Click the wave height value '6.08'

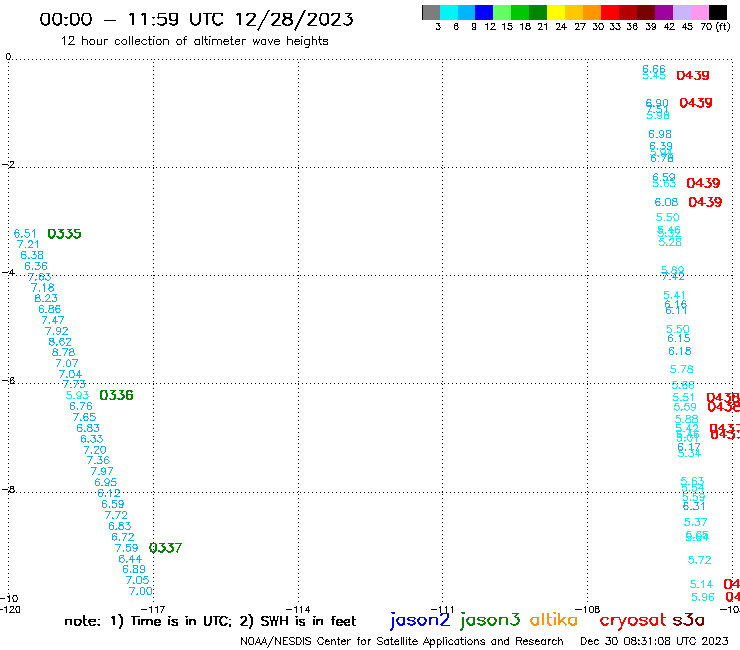point(666,203)
